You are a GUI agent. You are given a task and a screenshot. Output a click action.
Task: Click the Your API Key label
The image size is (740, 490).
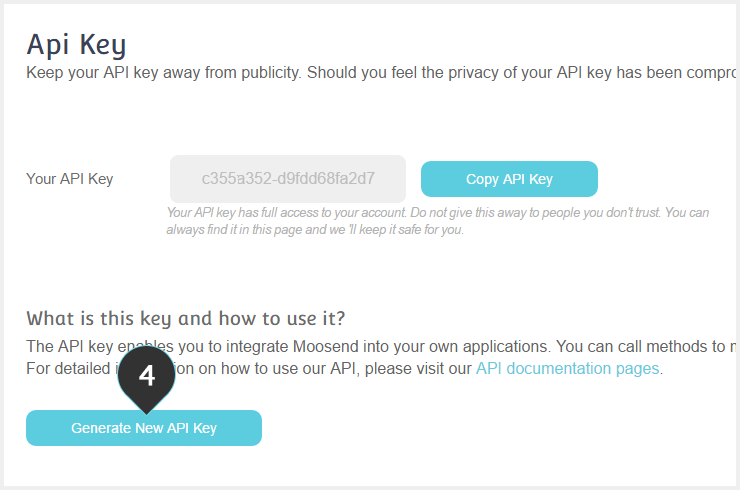click(x=70, y=179)
